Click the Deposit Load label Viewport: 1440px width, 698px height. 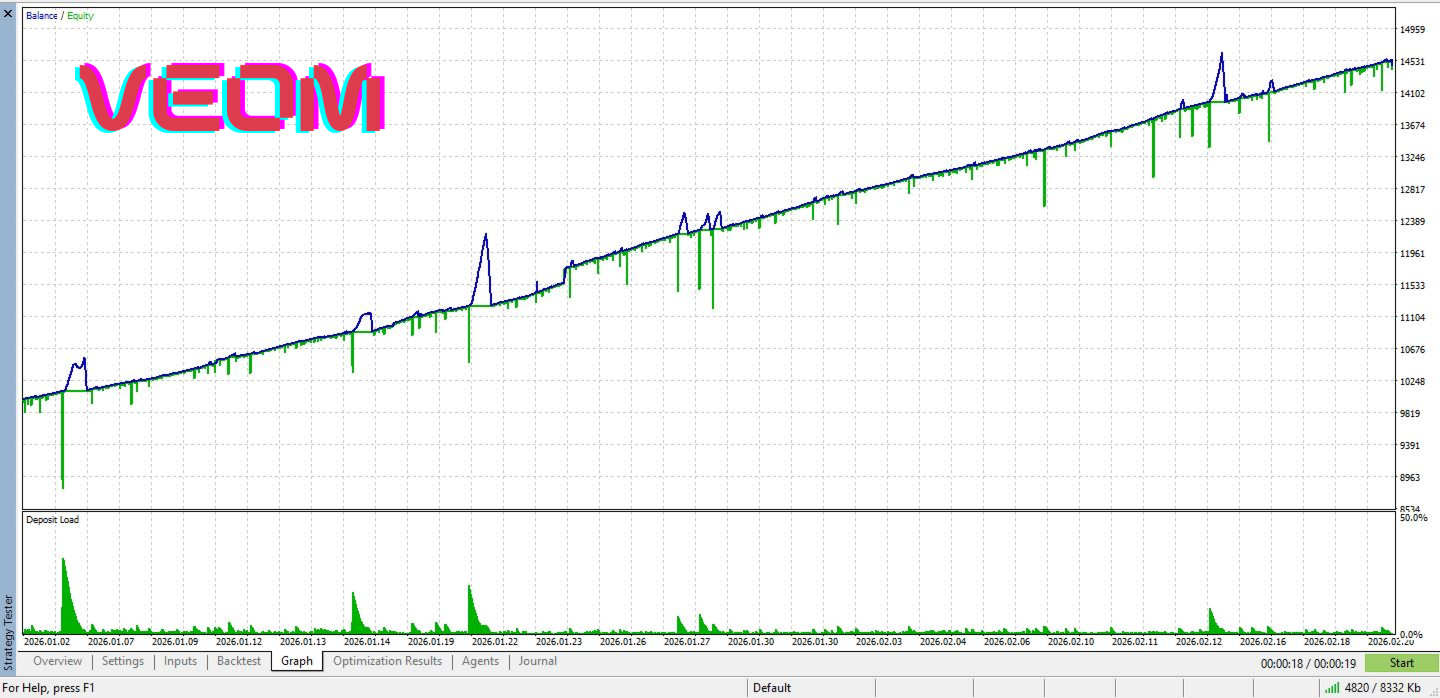click(x=52, y=520)
